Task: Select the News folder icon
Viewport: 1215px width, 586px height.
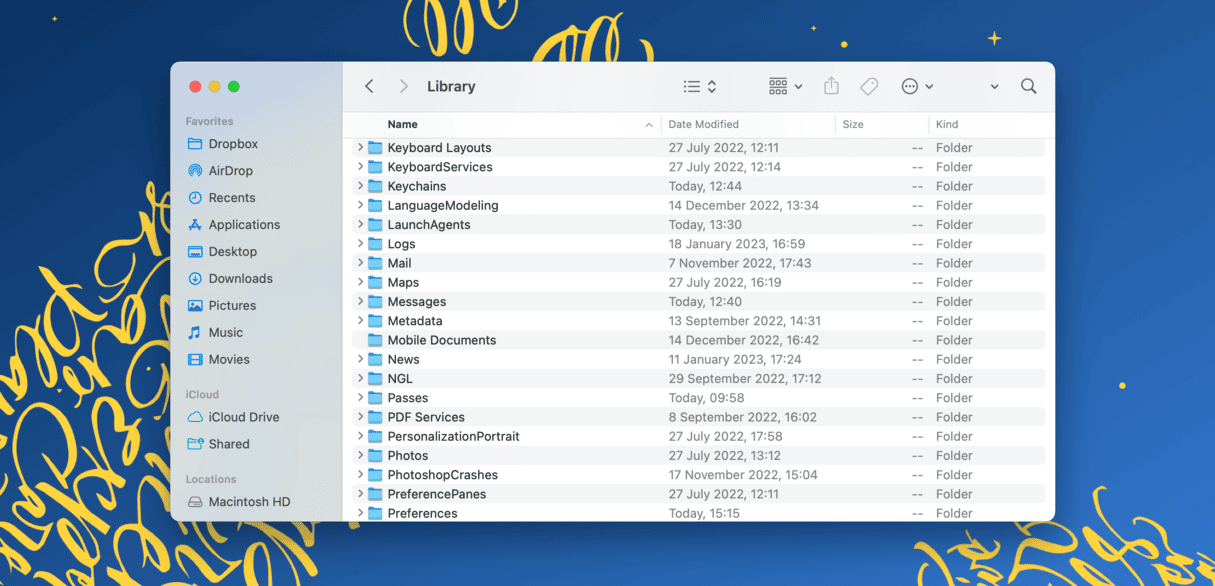Action: pyautogui.click(x=375, y=360)
